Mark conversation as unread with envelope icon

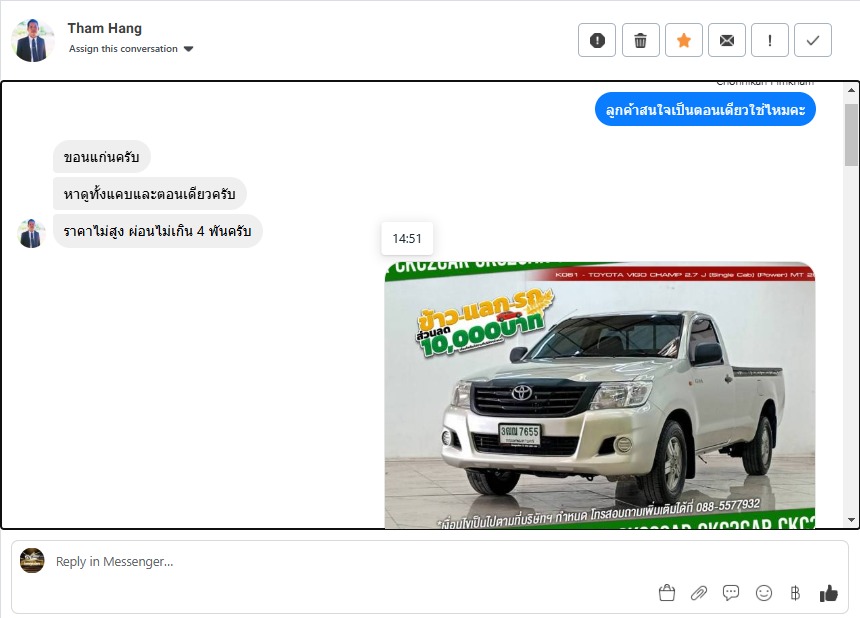pyautogui.click(x=727, y=40)
